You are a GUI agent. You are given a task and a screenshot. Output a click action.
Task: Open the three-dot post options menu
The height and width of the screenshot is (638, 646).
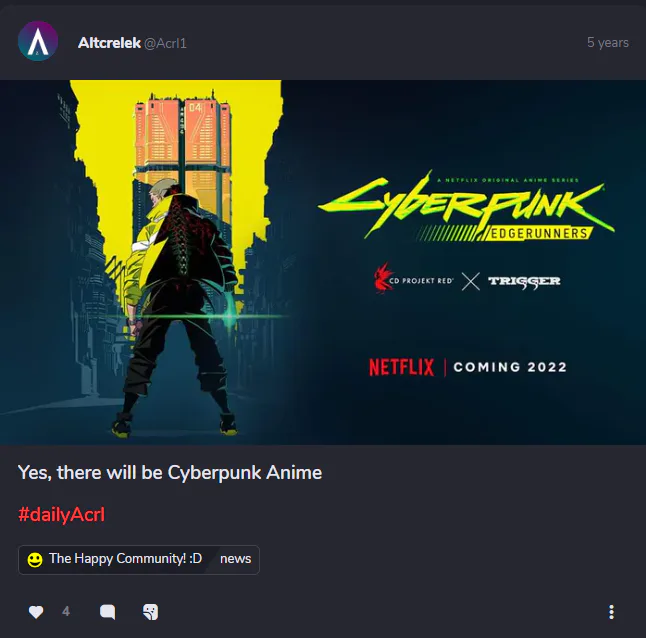pyautogui.click(x=611, y=612)
